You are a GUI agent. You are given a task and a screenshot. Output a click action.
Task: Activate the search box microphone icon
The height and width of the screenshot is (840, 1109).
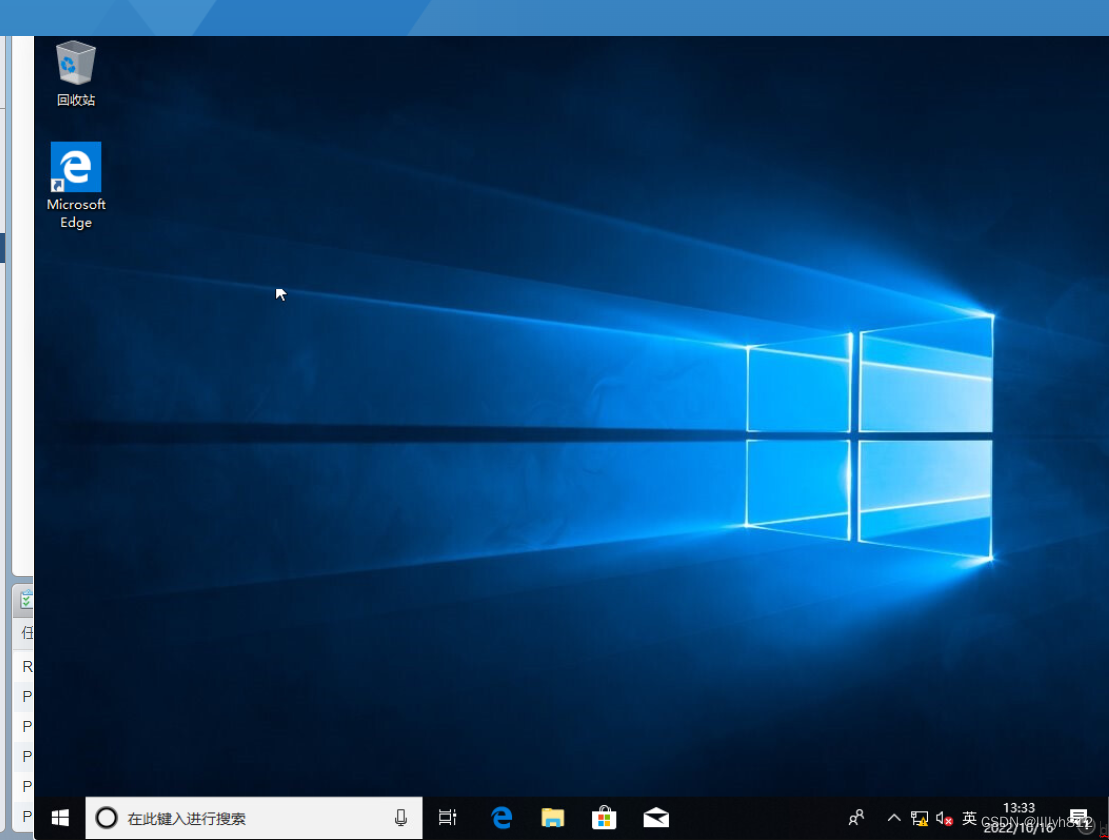click(400, 818)
